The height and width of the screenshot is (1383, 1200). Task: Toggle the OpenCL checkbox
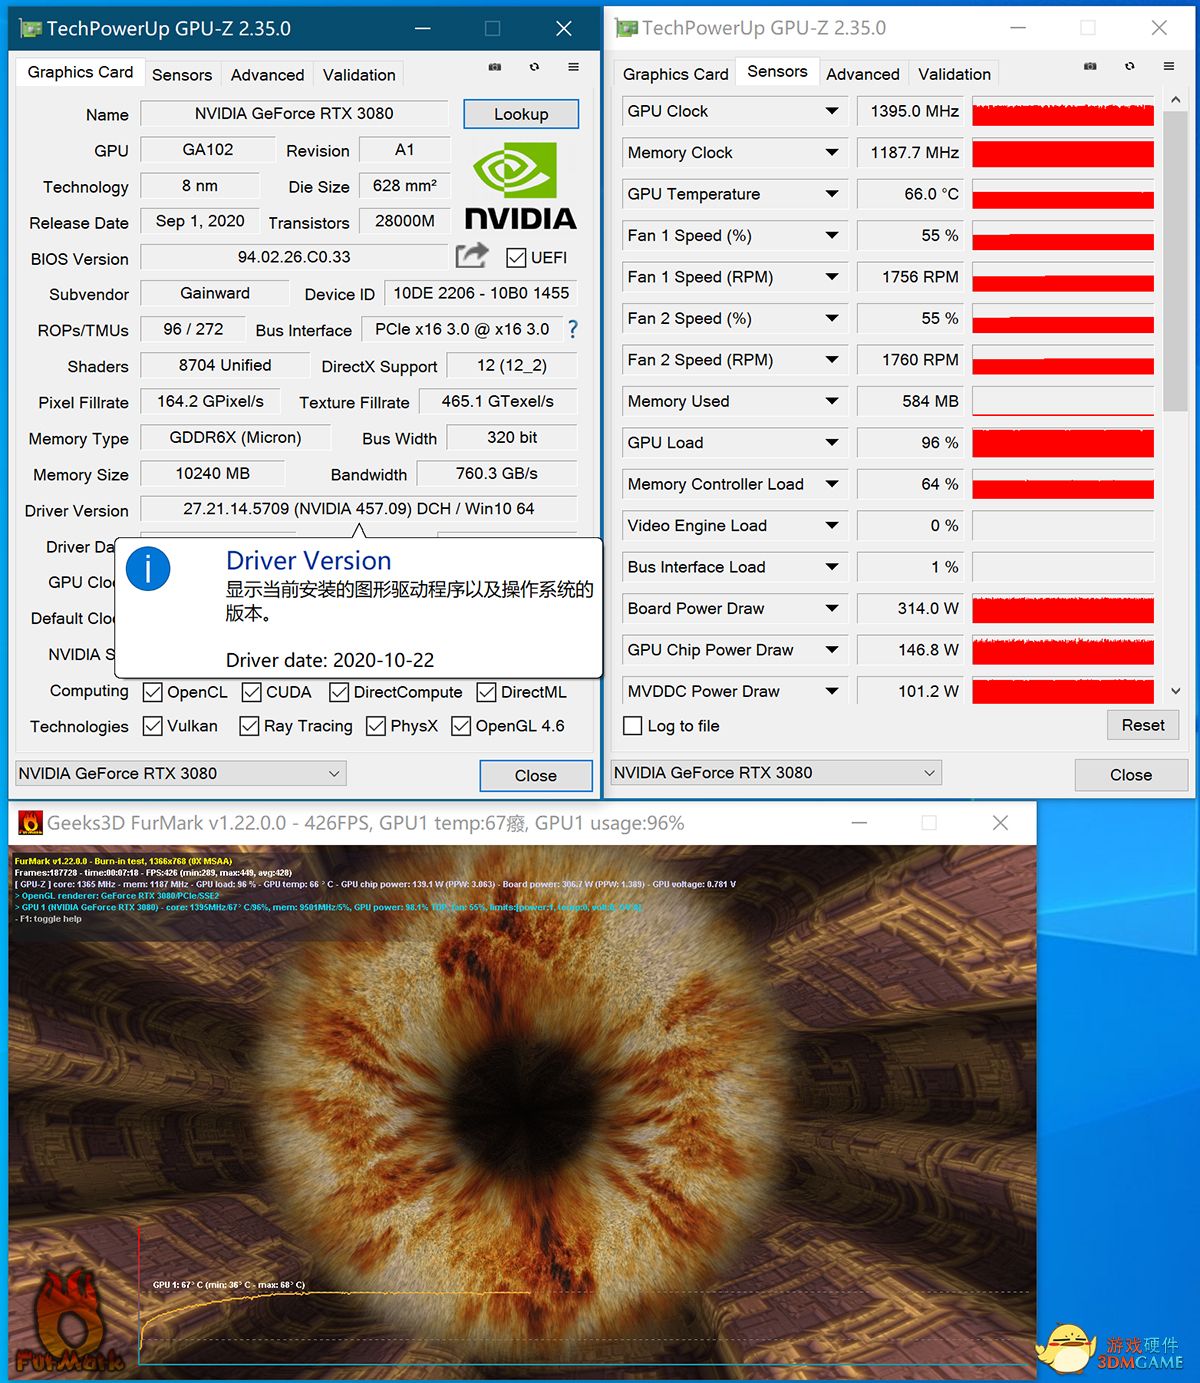point(153,692)
